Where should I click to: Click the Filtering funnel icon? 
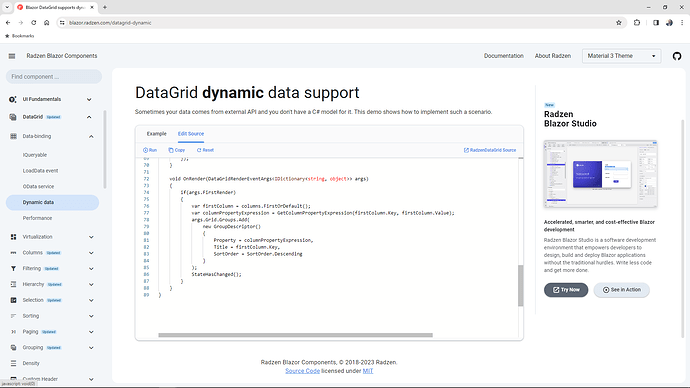point(13,268)
